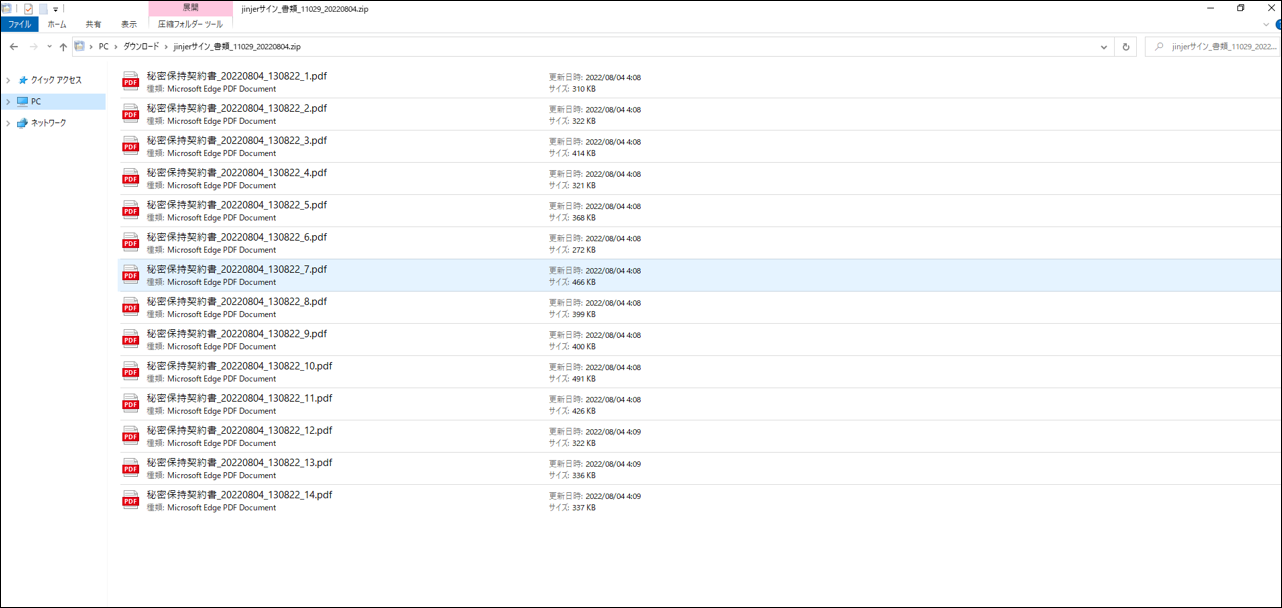The width and height of the screenshot is (1282, 608).
Task: Click the properties icon in quick access toolbar
Action: (28, 8)
